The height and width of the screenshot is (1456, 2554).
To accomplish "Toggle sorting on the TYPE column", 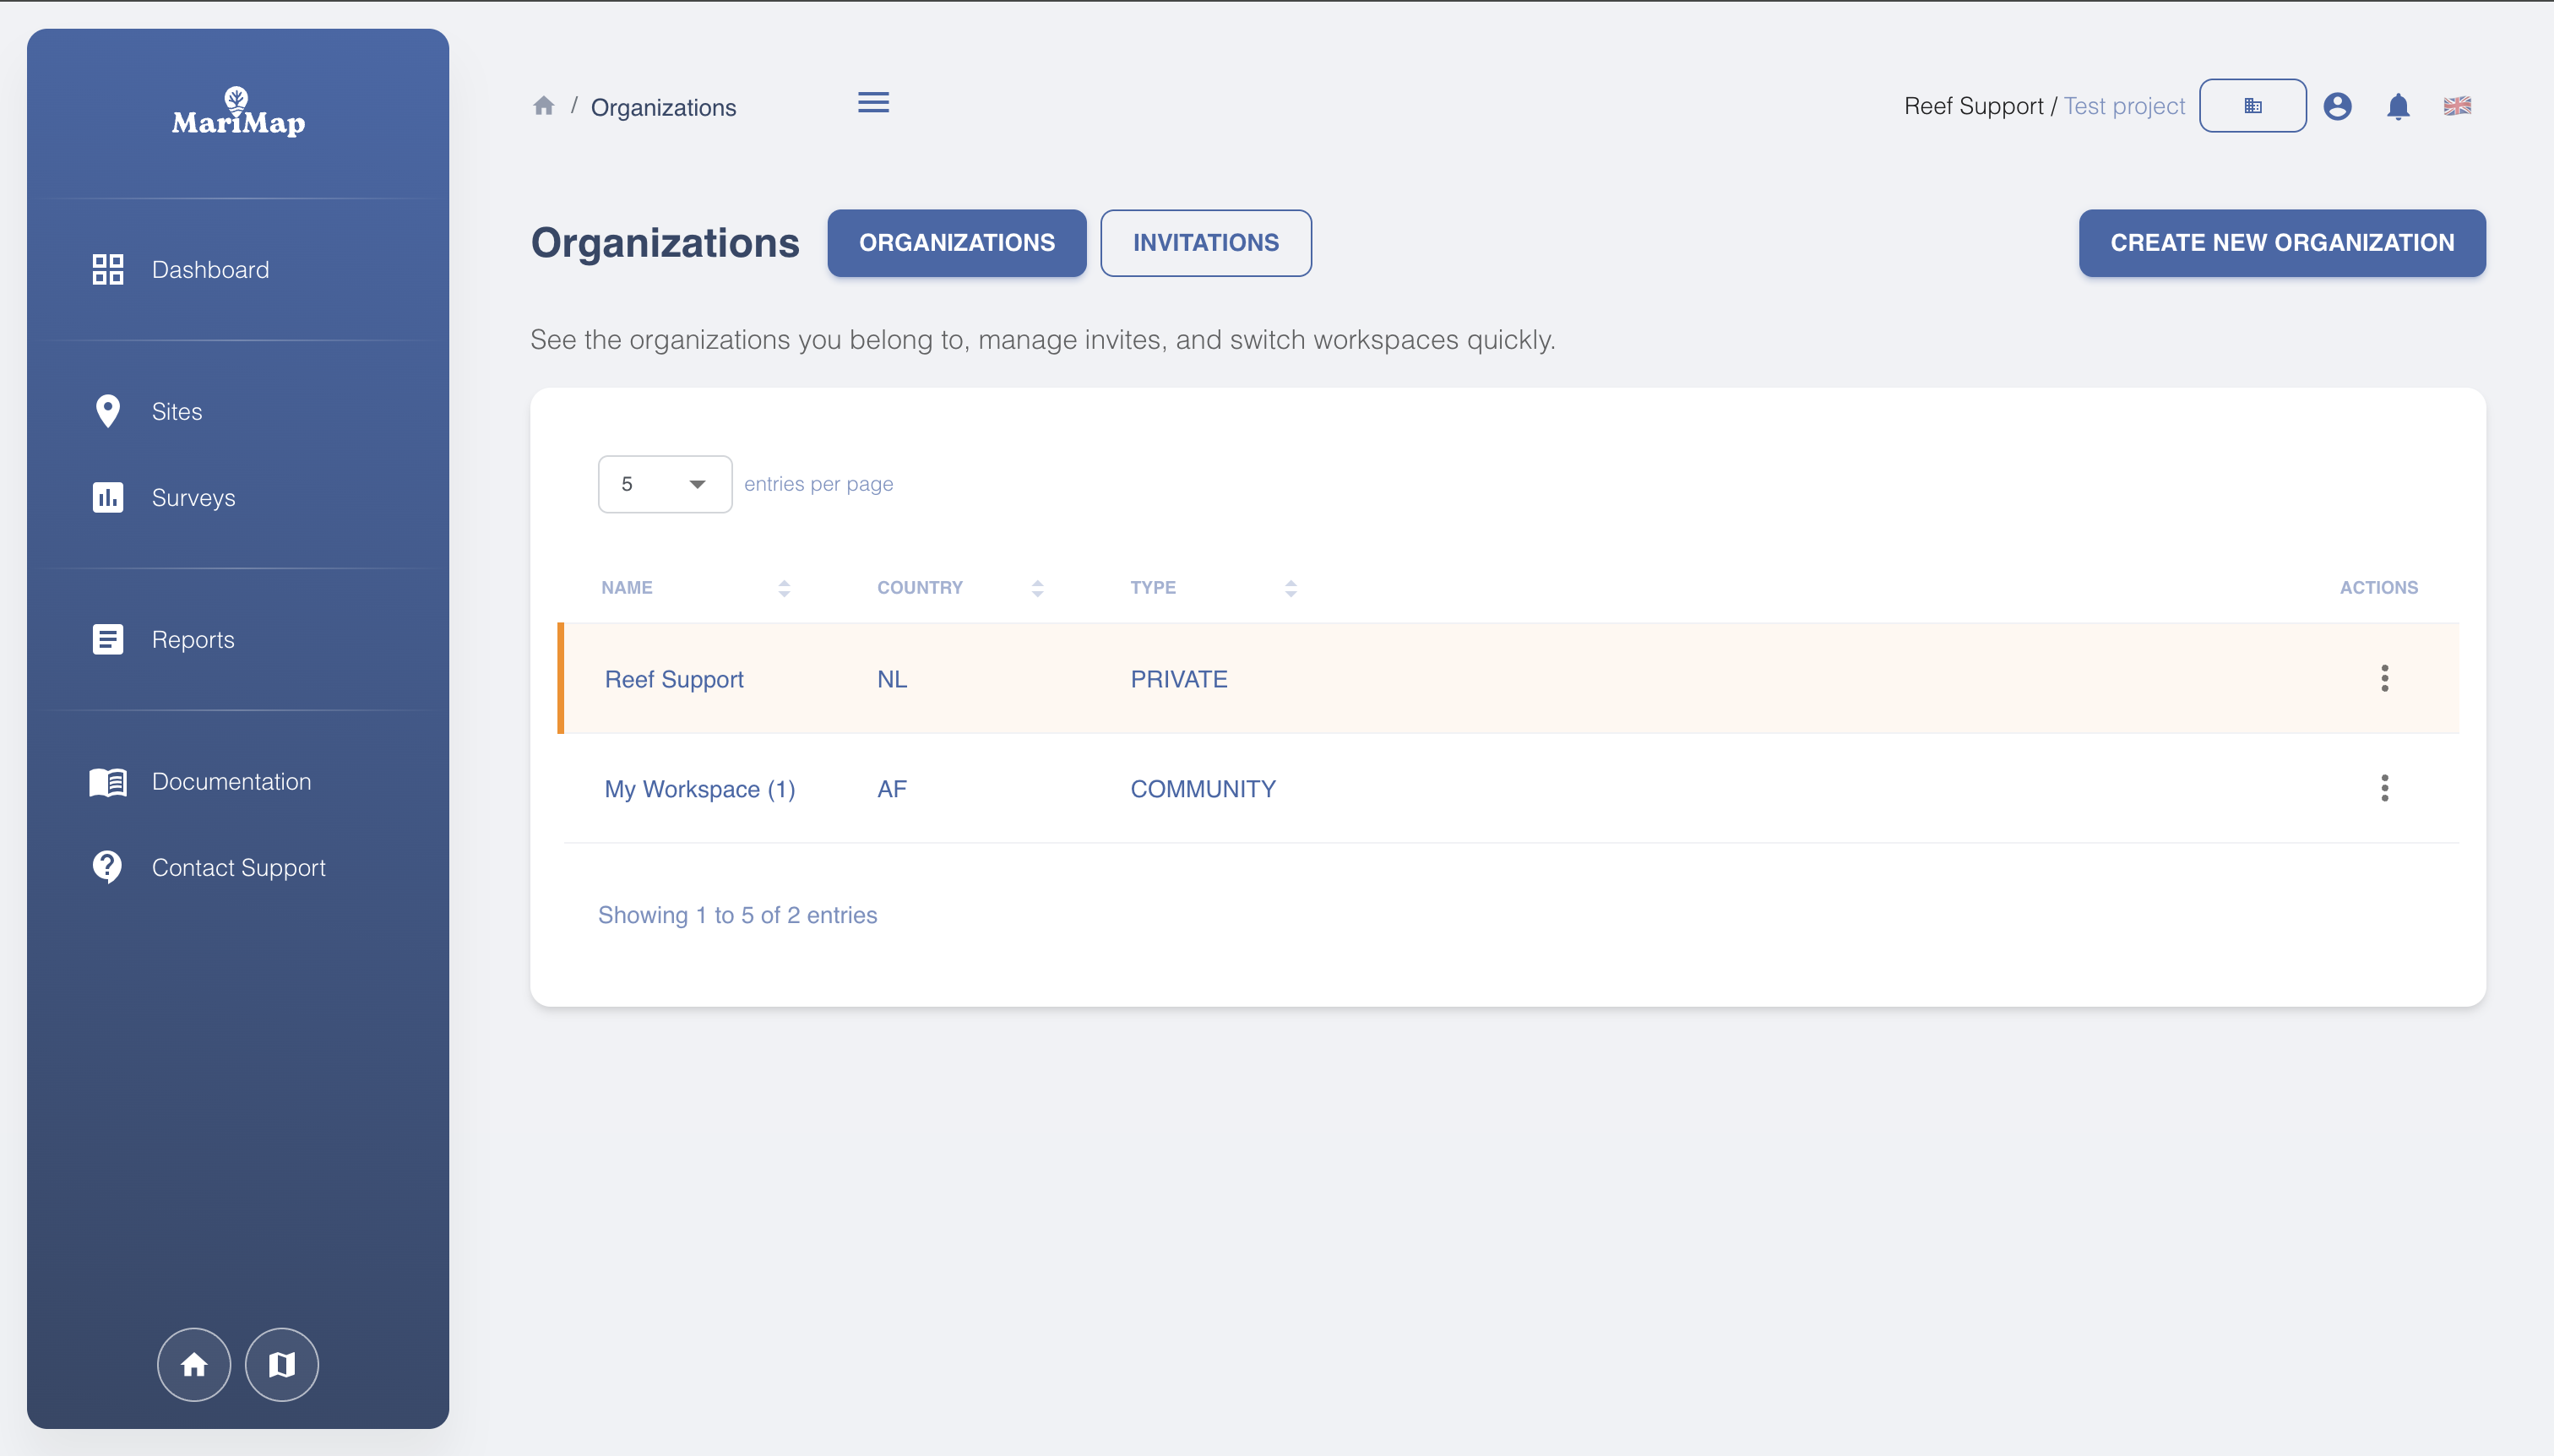I will (x=1291, y=588).
